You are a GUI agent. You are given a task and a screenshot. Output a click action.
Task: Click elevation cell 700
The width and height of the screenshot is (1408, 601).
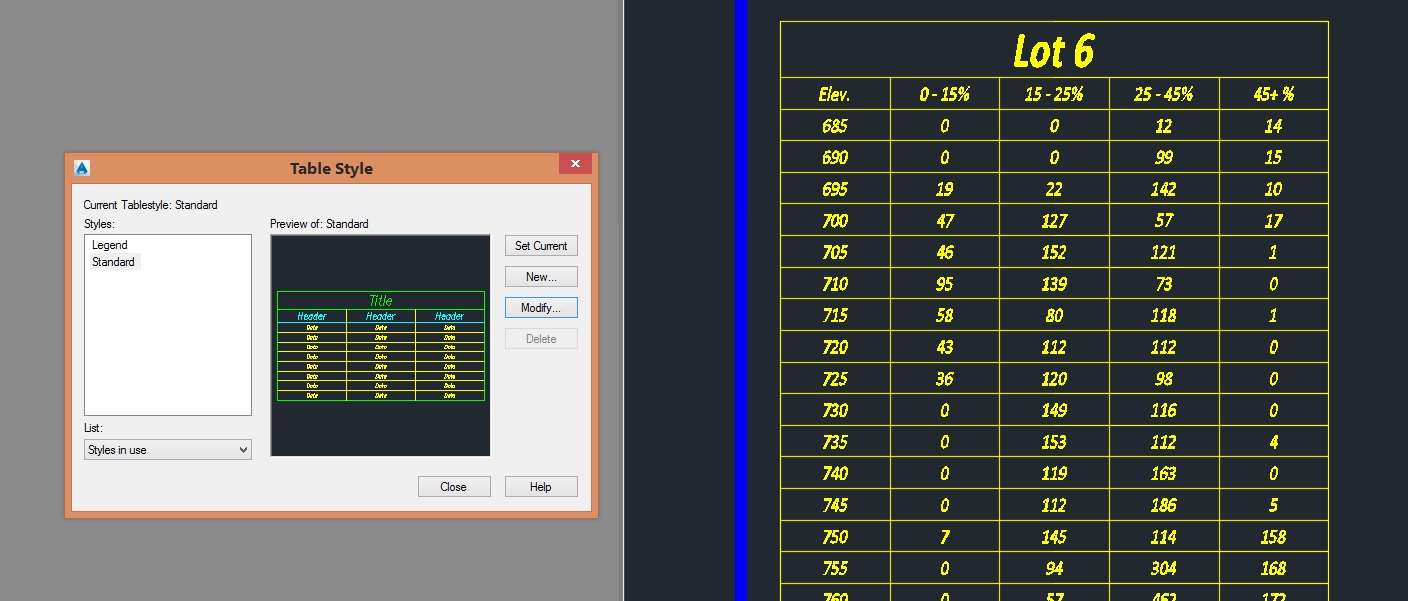tap(835, 221)
